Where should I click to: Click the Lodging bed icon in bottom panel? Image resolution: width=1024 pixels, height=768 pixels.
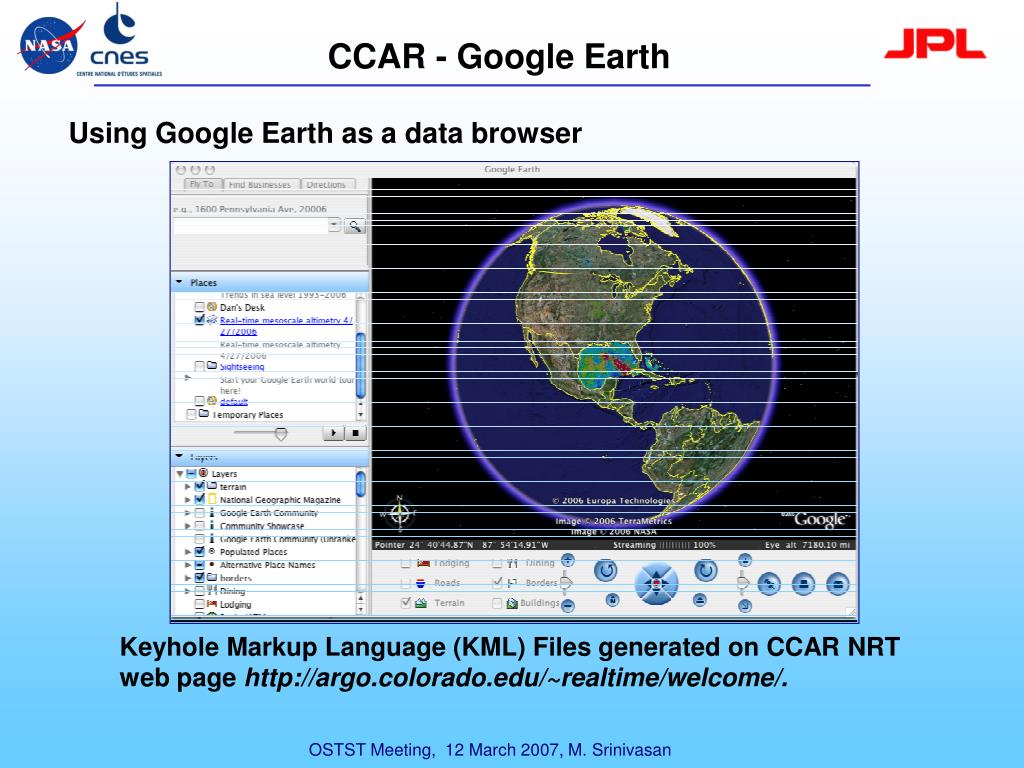click(424, 563)
